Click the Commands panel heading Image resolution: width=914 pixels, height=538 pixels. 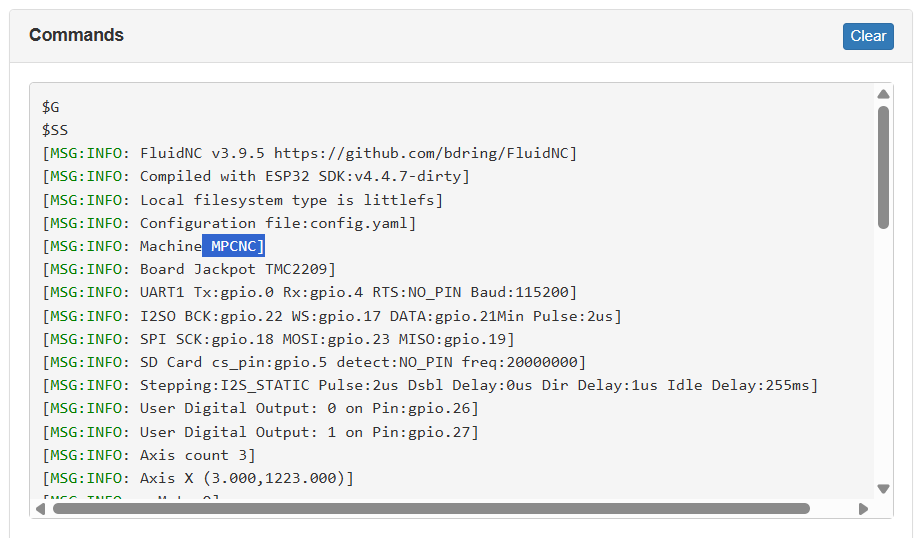76,35
